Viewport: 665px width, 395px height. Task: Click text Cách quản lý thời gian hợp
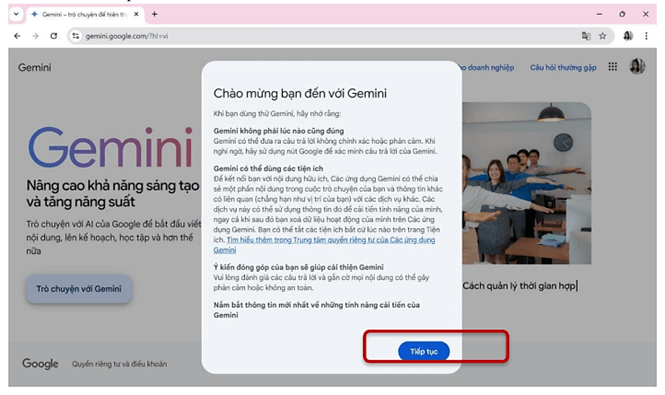pyautogui.click(x=519, y=286)
